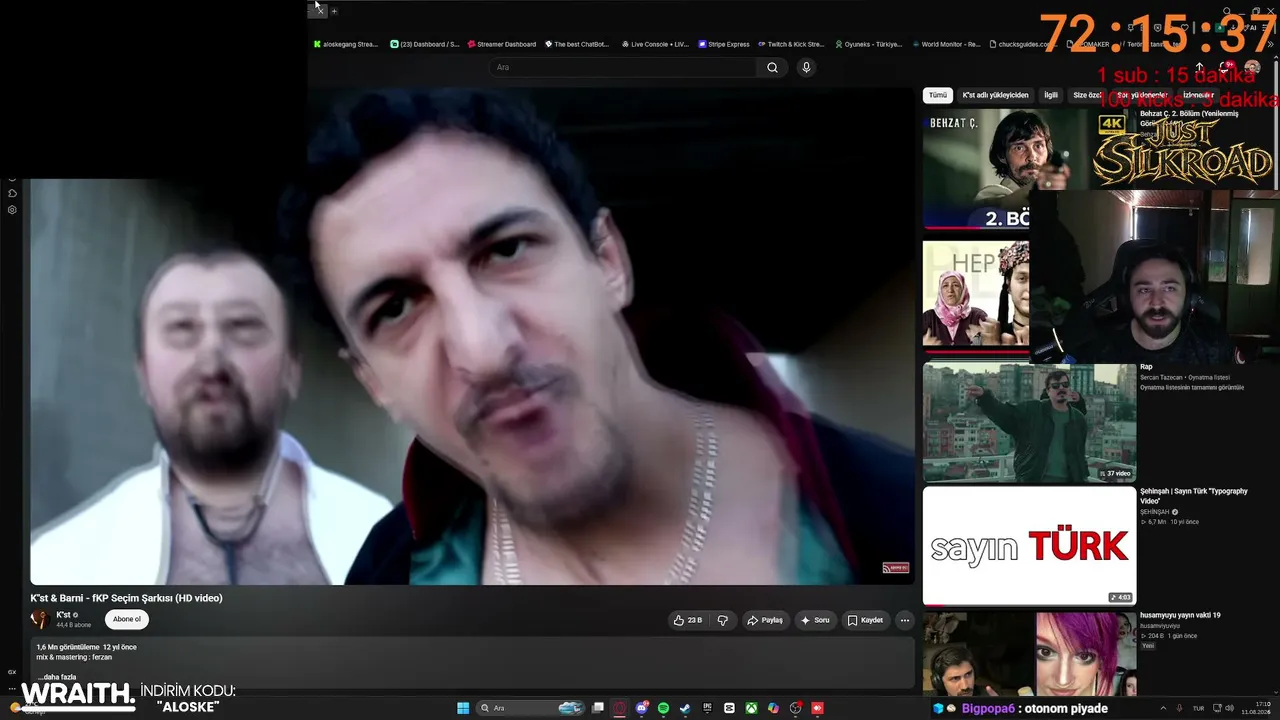Screen dimensions: 1280x720
Task: Share the video via Paylaş button
Action: click(x=765, y=620)
